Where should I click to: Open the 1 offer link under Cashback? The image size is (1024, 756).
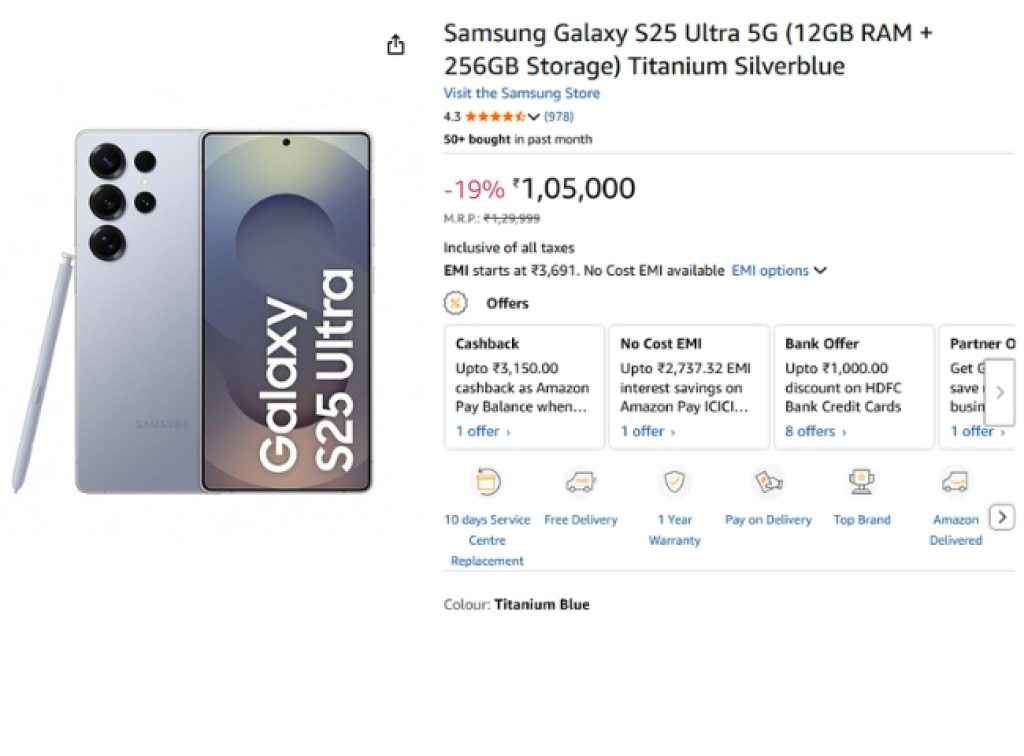[475, 431]
